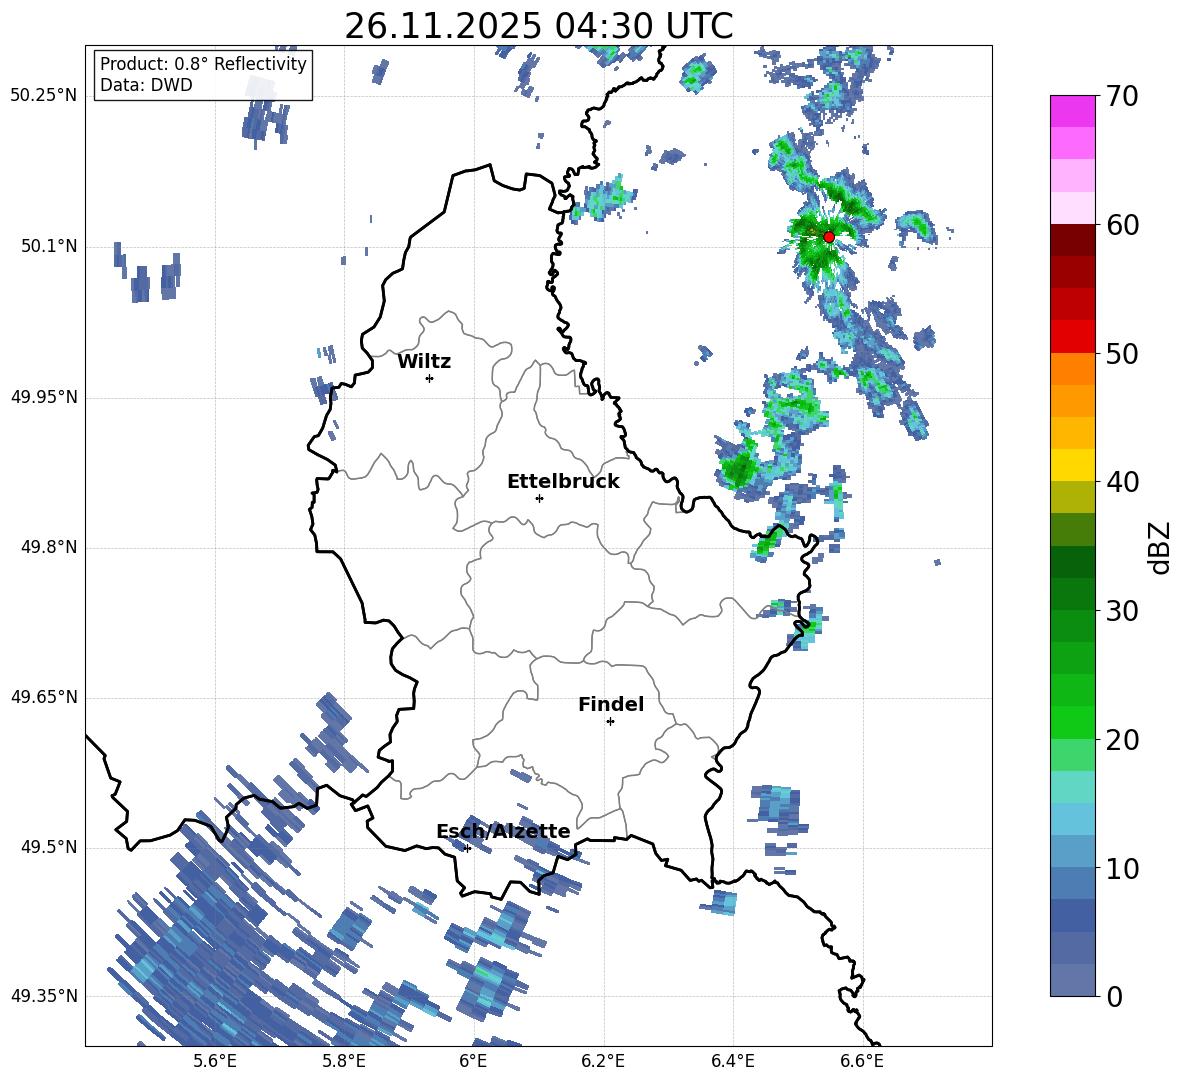
Task: Click the magenta swatch at top of colorbar
Action: 1073,111
